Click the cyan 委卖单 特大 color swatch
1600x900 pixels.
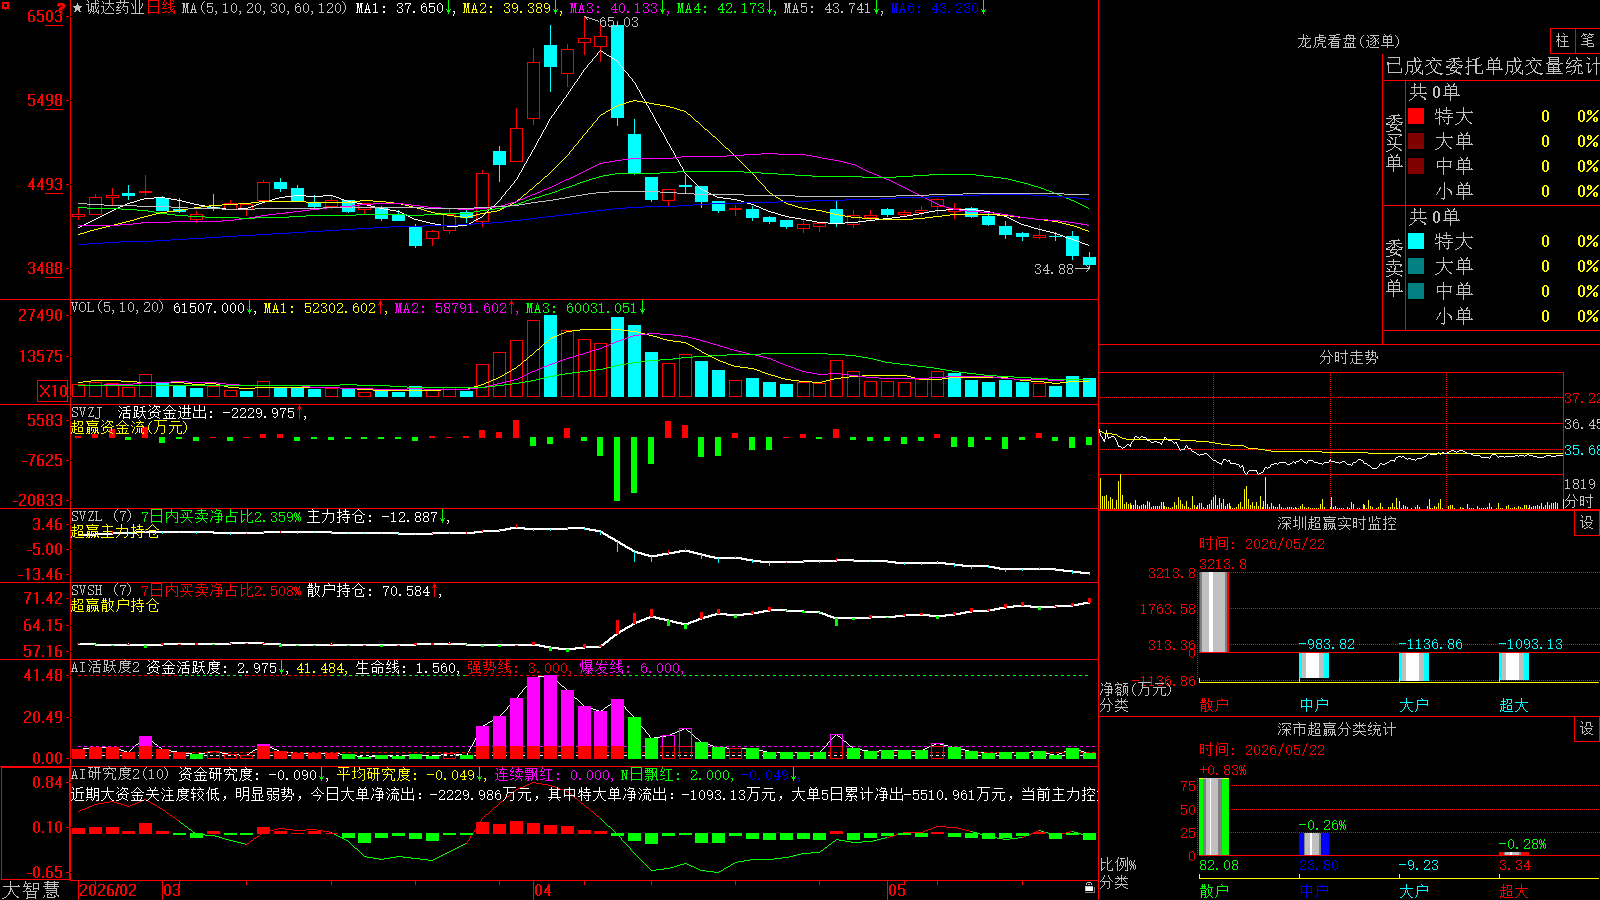click(x=1416, y=241)
